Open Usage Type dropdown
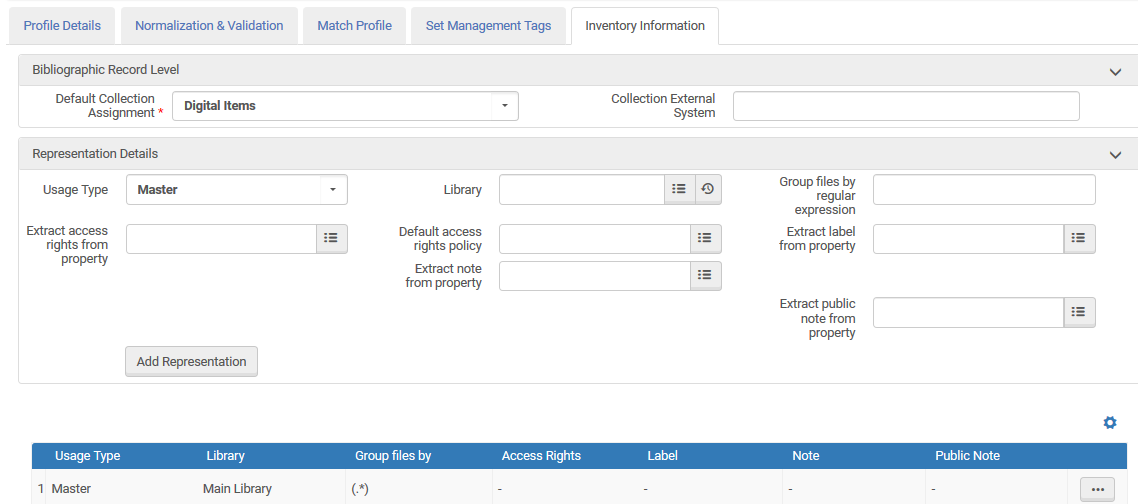Viewport: 1138px width, 504px height. coord(237,190)
